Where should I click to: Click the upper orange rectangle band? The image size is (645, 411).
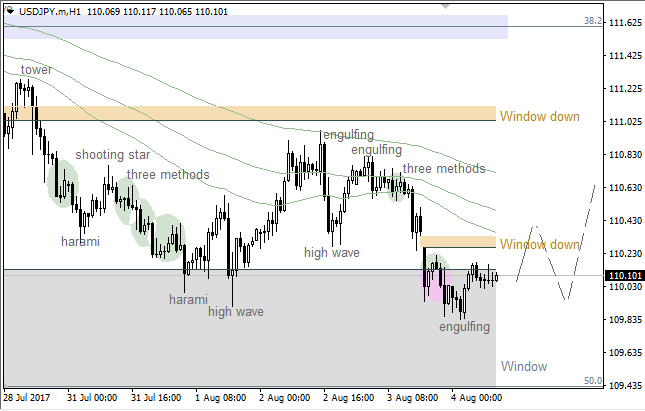point(250,113)
